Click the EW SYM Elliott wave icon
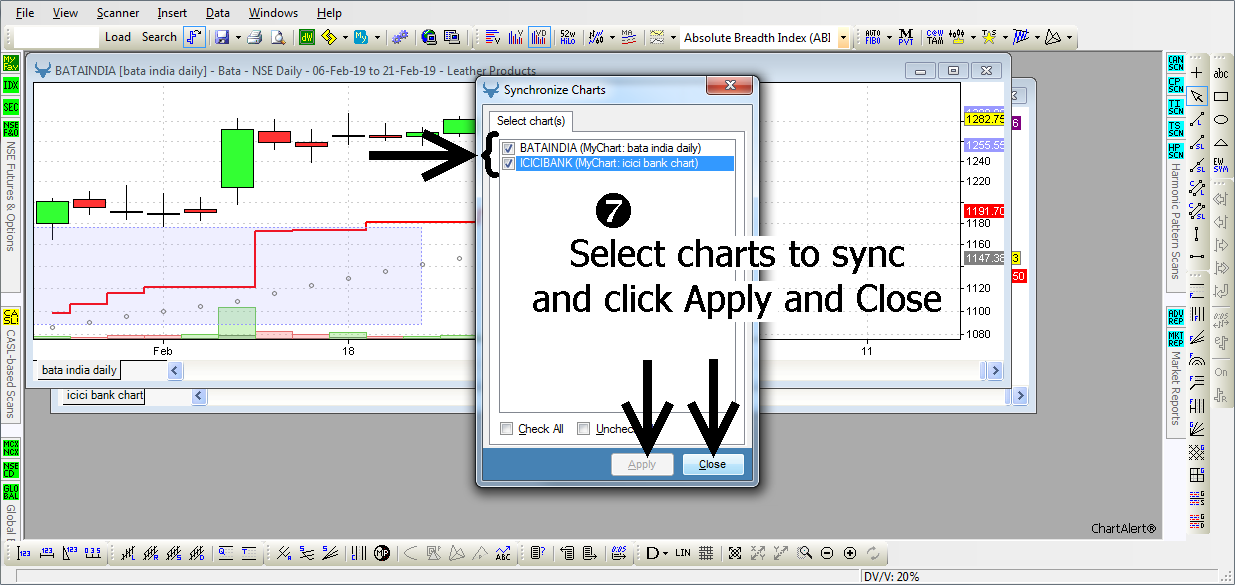This screenshot has height=585, width=1235. (1221, 166)
